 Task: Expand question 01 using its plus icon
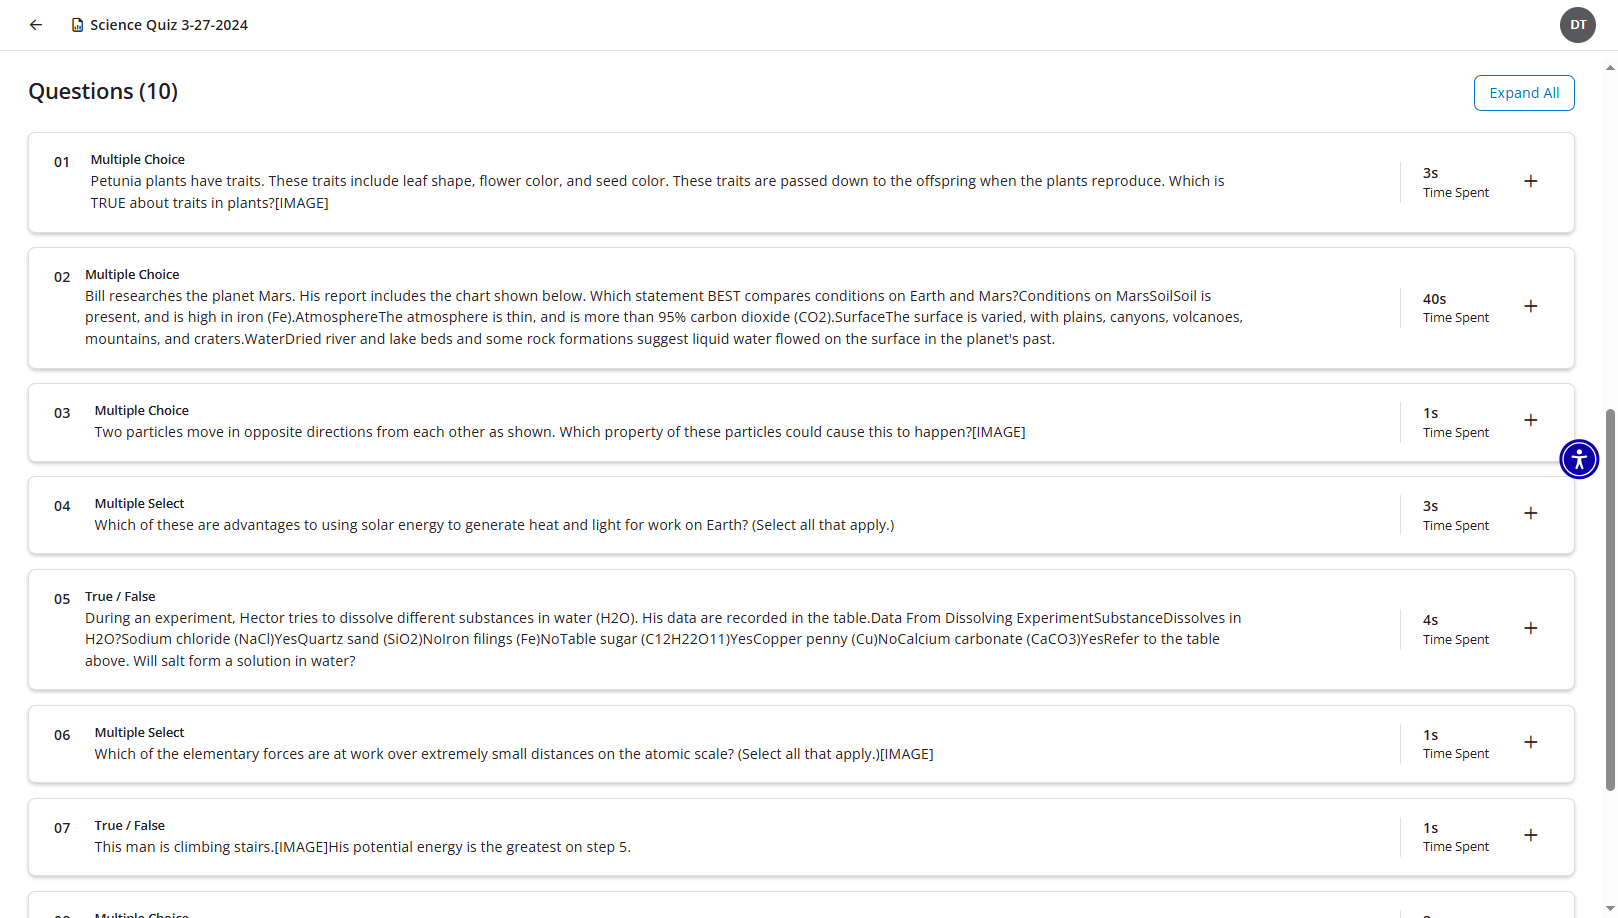coord(1531,181)
